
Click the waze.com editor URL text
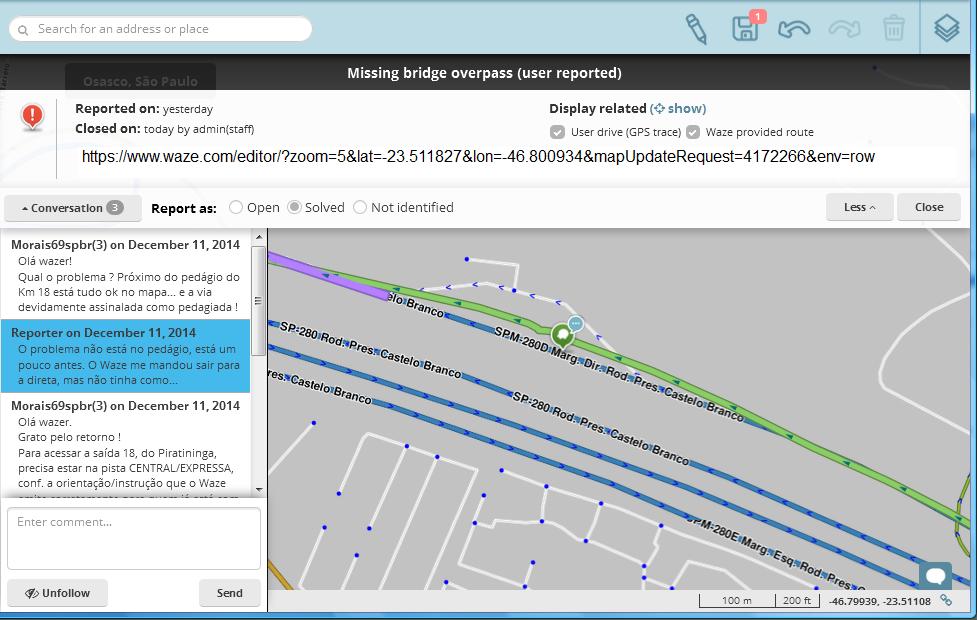coord(478,156)
